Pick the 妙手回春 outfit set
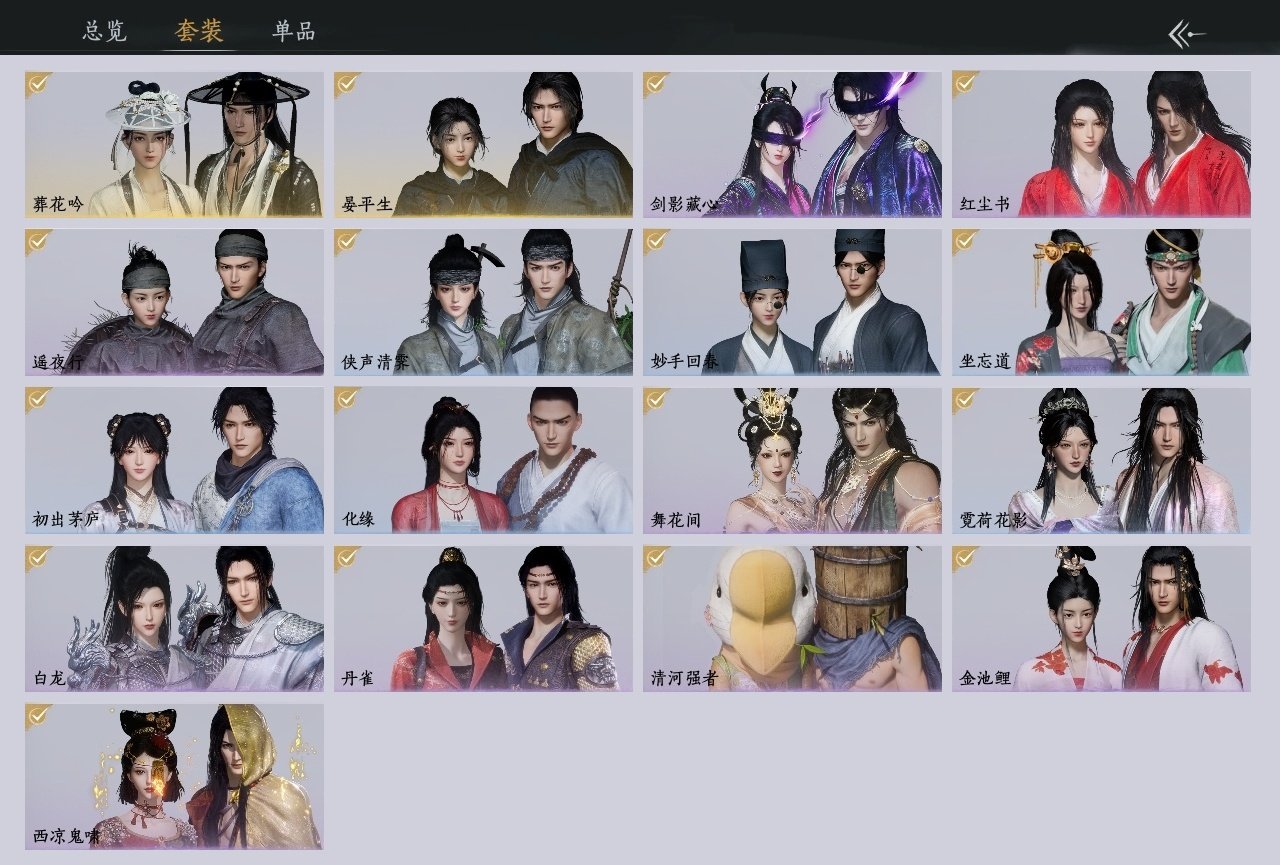 [792, 302]
